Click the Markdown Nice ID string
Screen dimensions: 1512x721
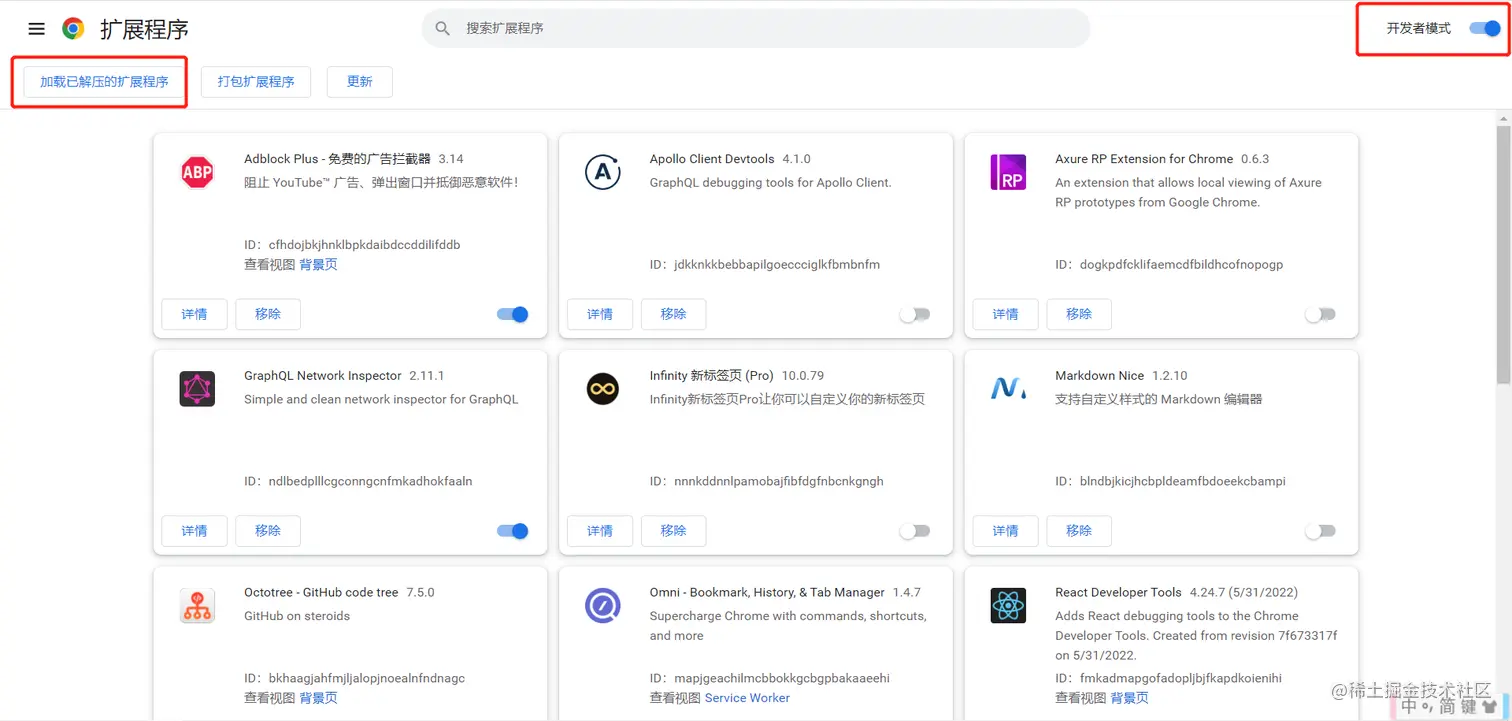1183,482
